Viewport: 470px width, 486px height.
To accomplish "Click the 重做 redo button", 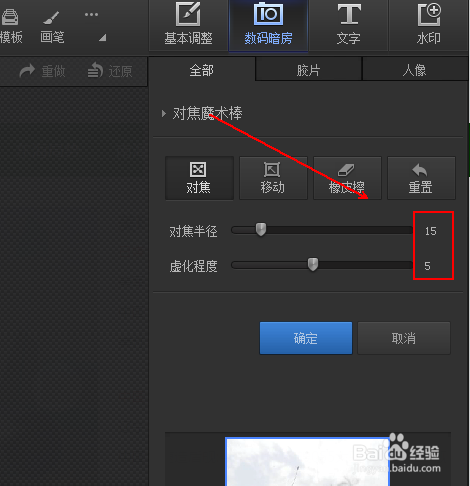I will pyautogui.click(x=42, y=71).
